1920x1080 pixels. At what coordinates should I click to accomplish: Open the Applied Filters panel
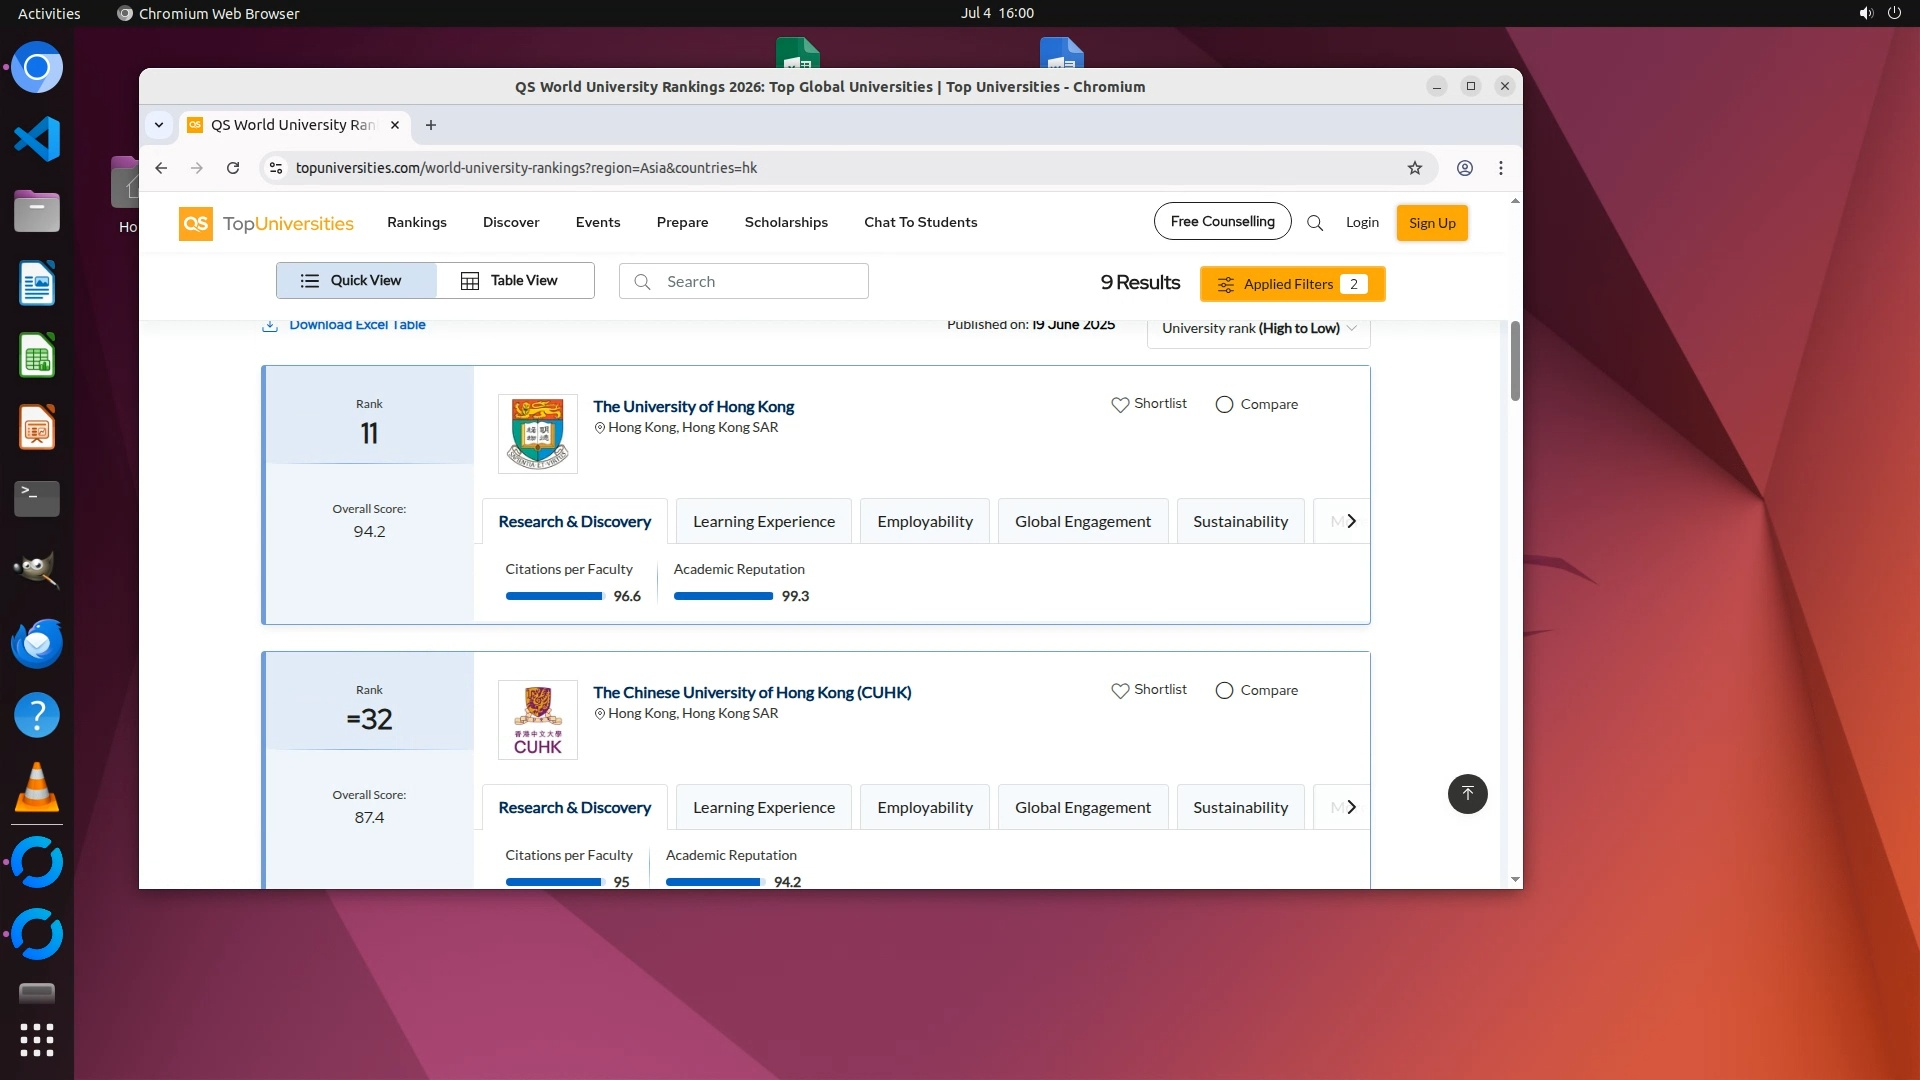point(1291,284)
